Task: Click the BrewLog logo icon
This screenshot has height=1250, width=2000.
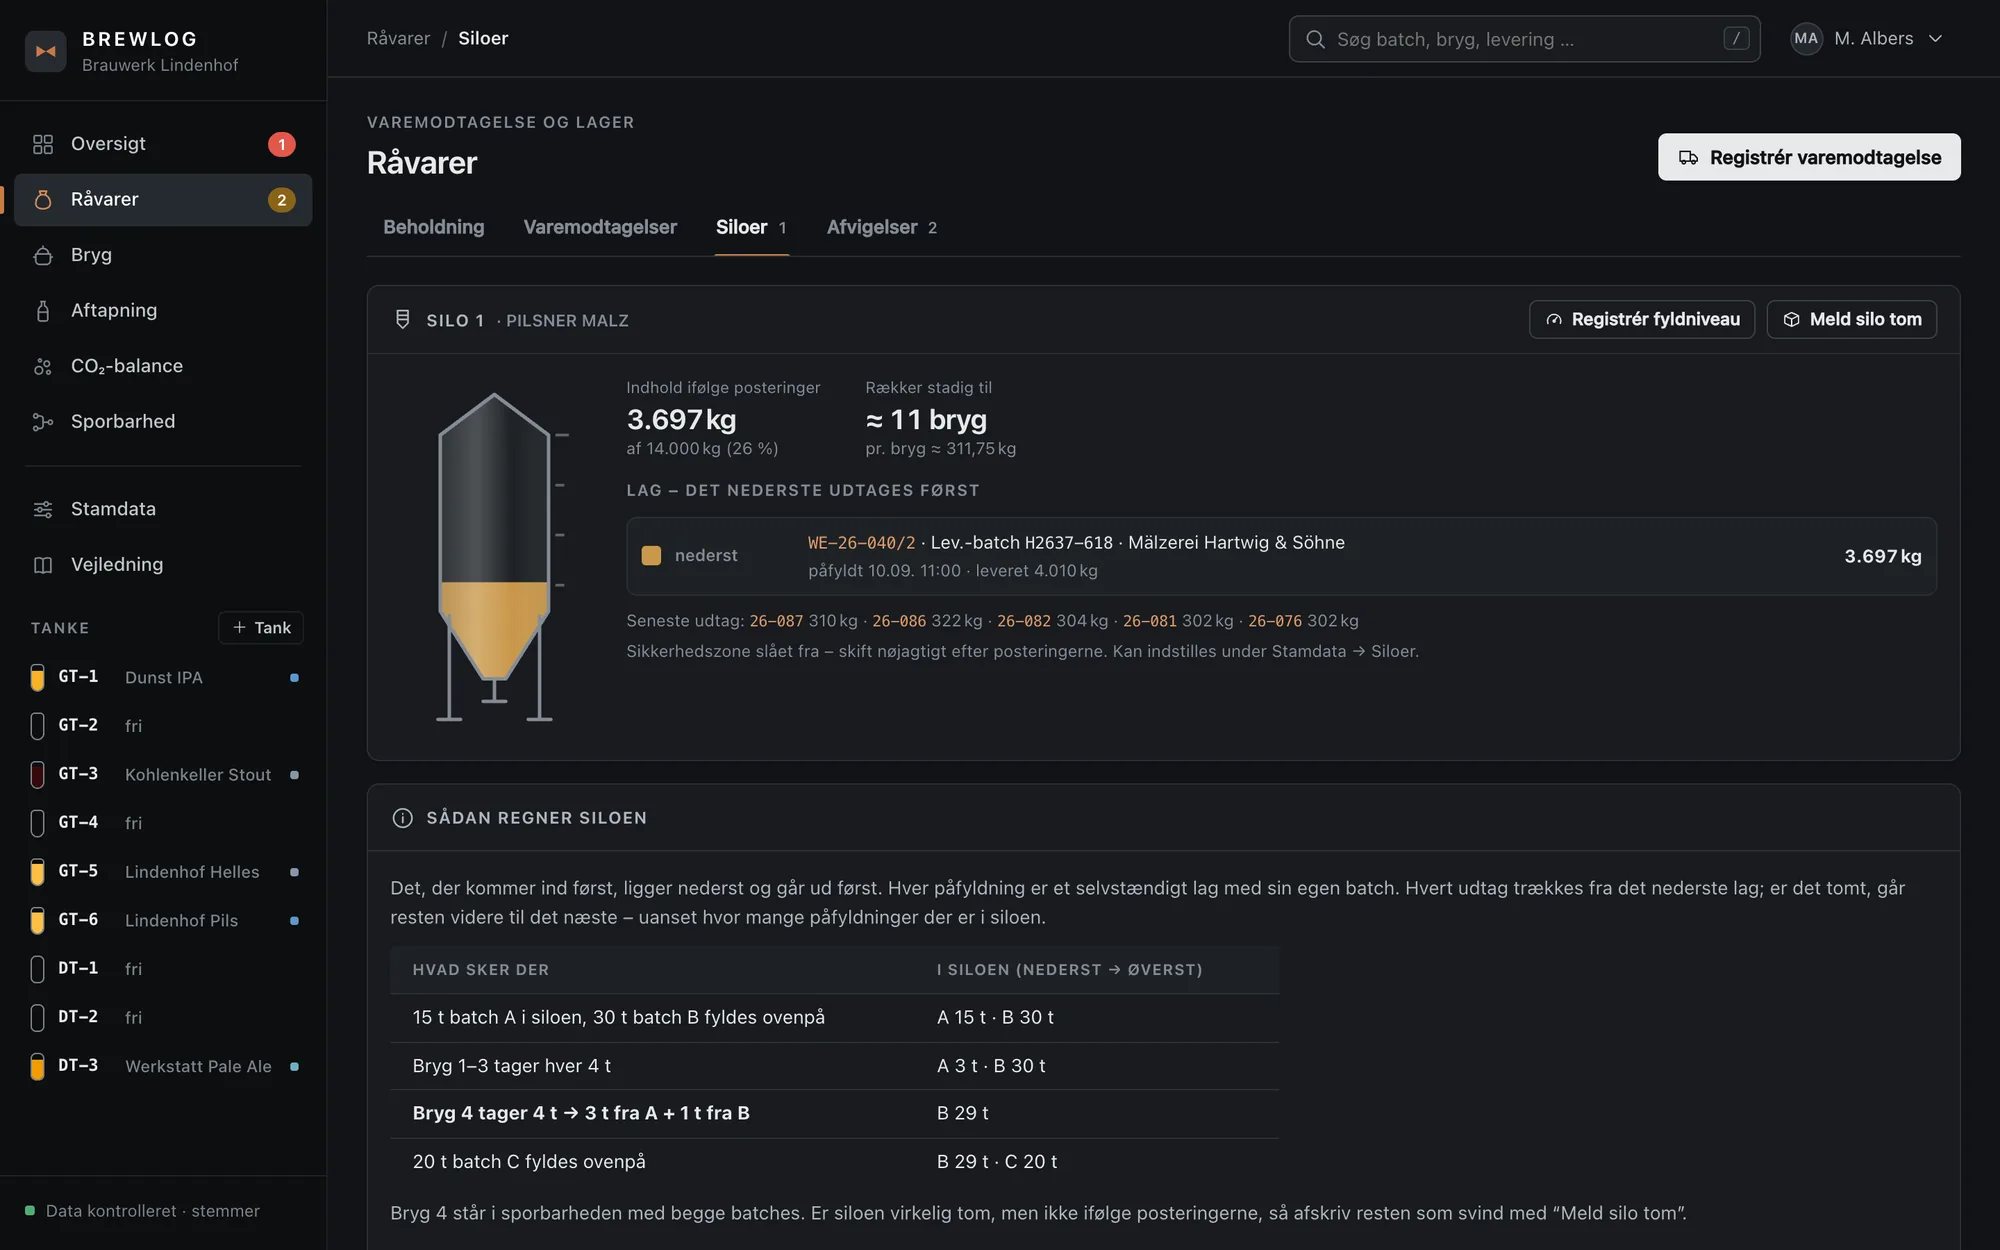Action: coord(46,51)
